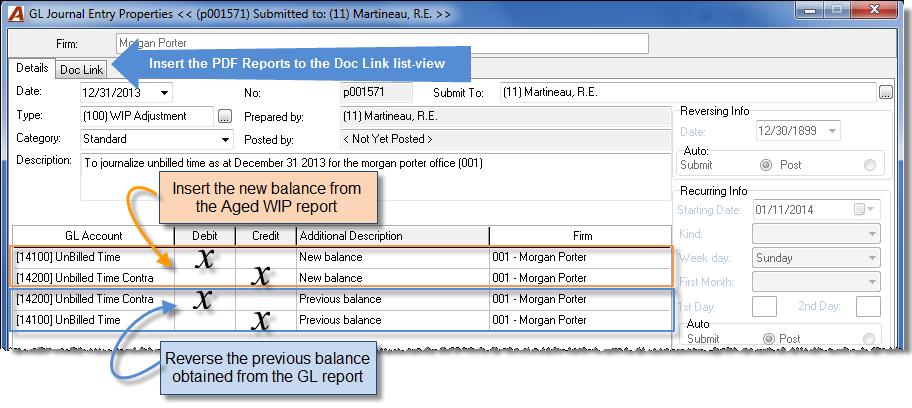Switch to the Details tab
Viewport: 912px width, 408px height.
click(x=32, y=68)
